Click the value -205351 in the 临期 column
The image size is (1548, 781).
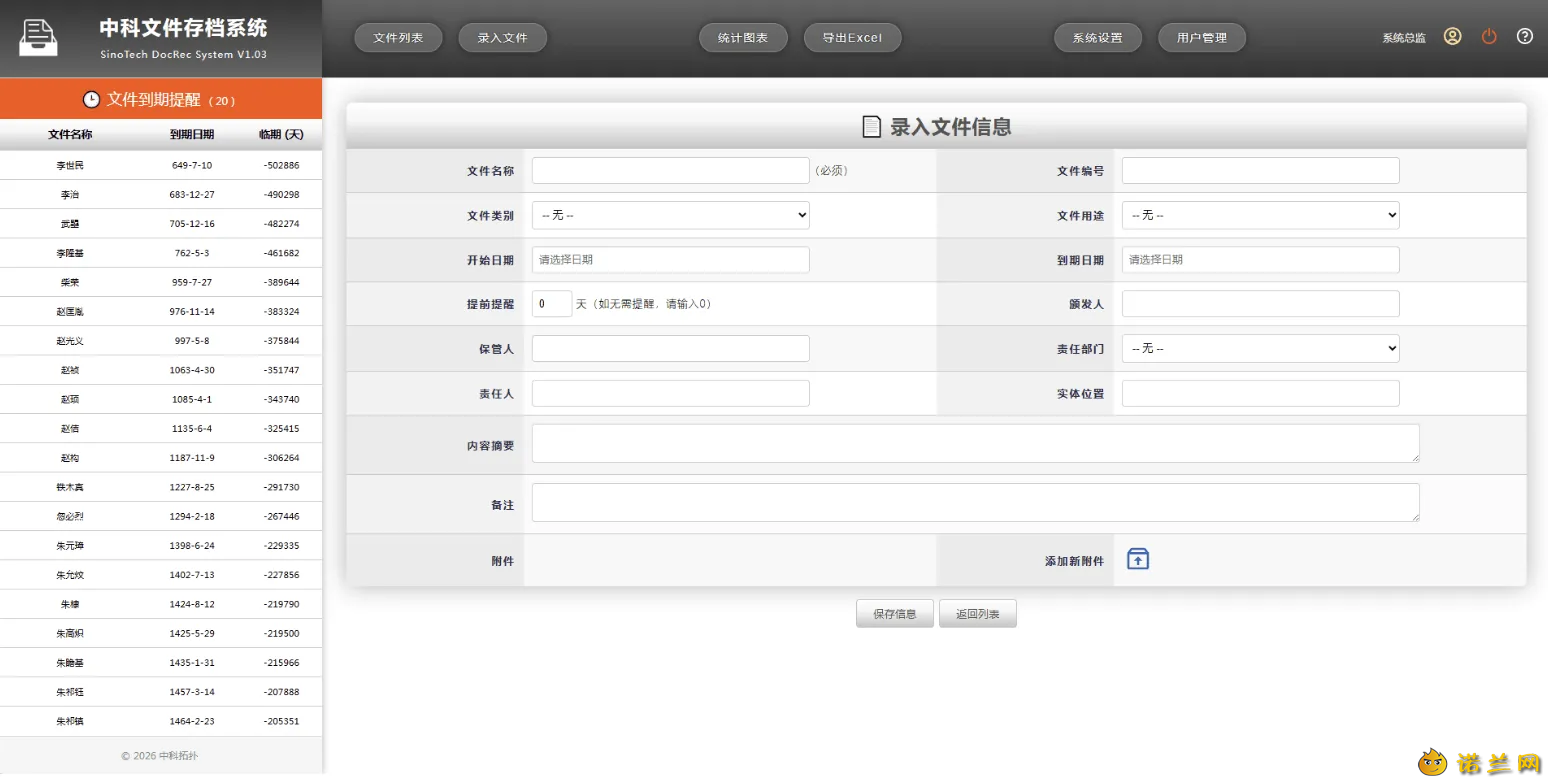(x=281, y=721)
